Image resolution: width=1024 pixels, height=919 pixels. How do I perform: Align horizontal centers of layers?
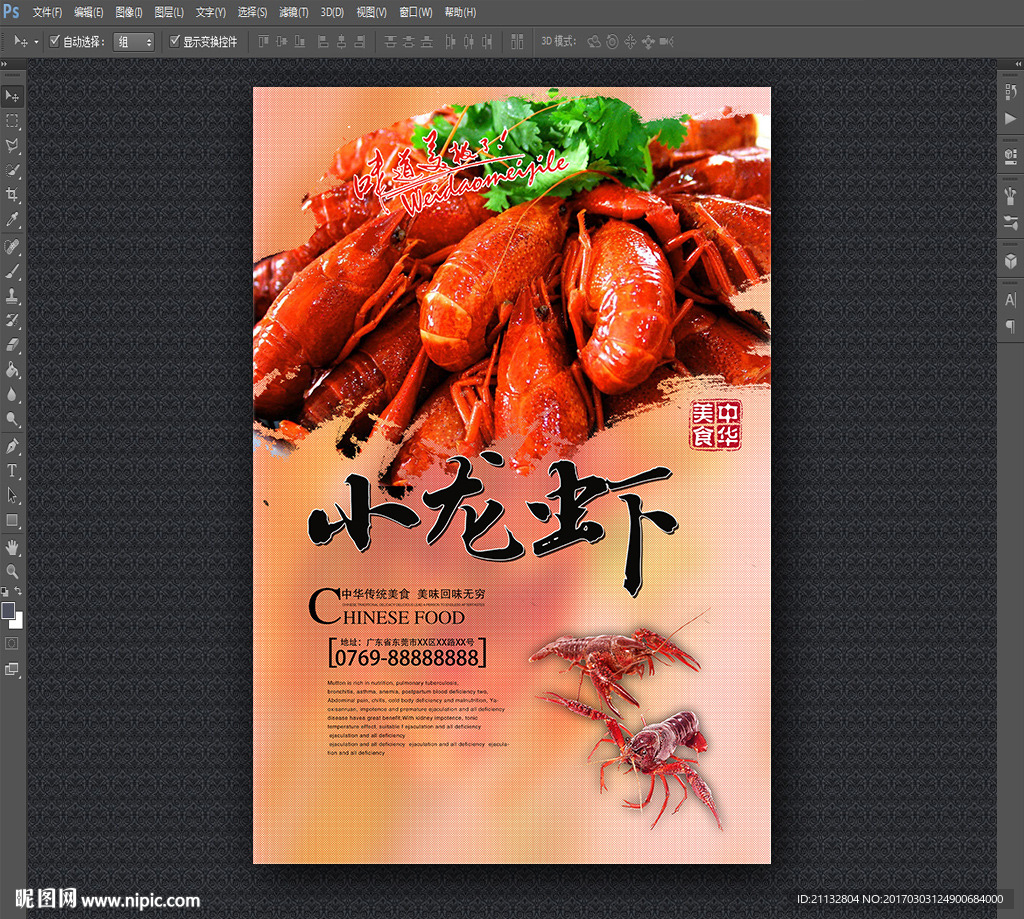pyautogui.click(x=341, y=42)
